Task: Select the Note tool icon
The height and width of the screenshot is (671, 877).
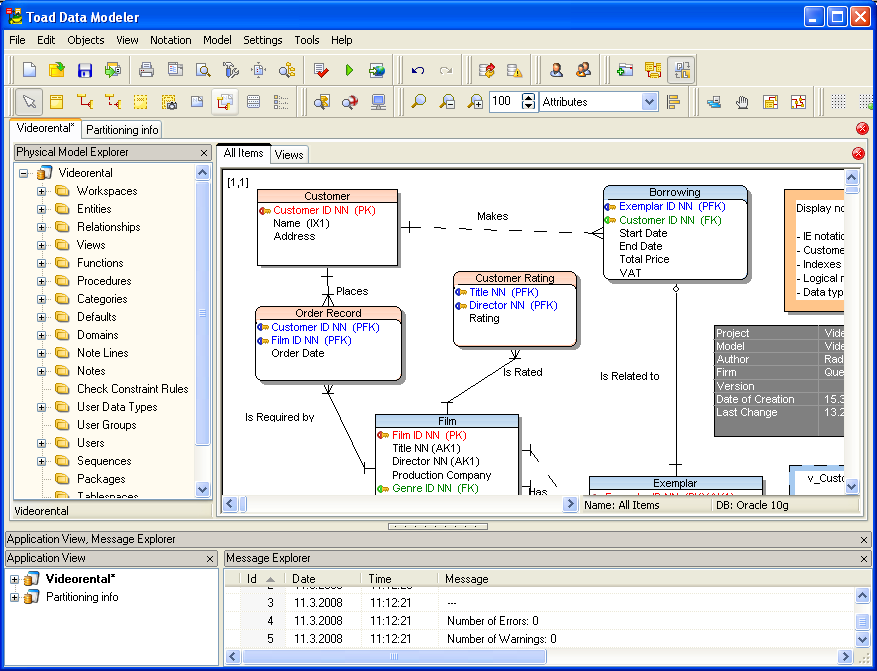Action: pos(197,102)
